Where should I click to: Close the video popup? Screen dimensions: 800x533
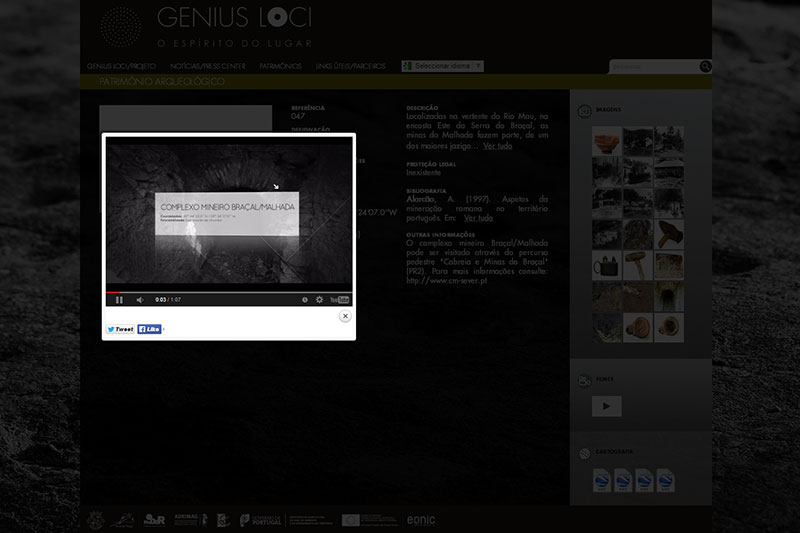[345, 316]
